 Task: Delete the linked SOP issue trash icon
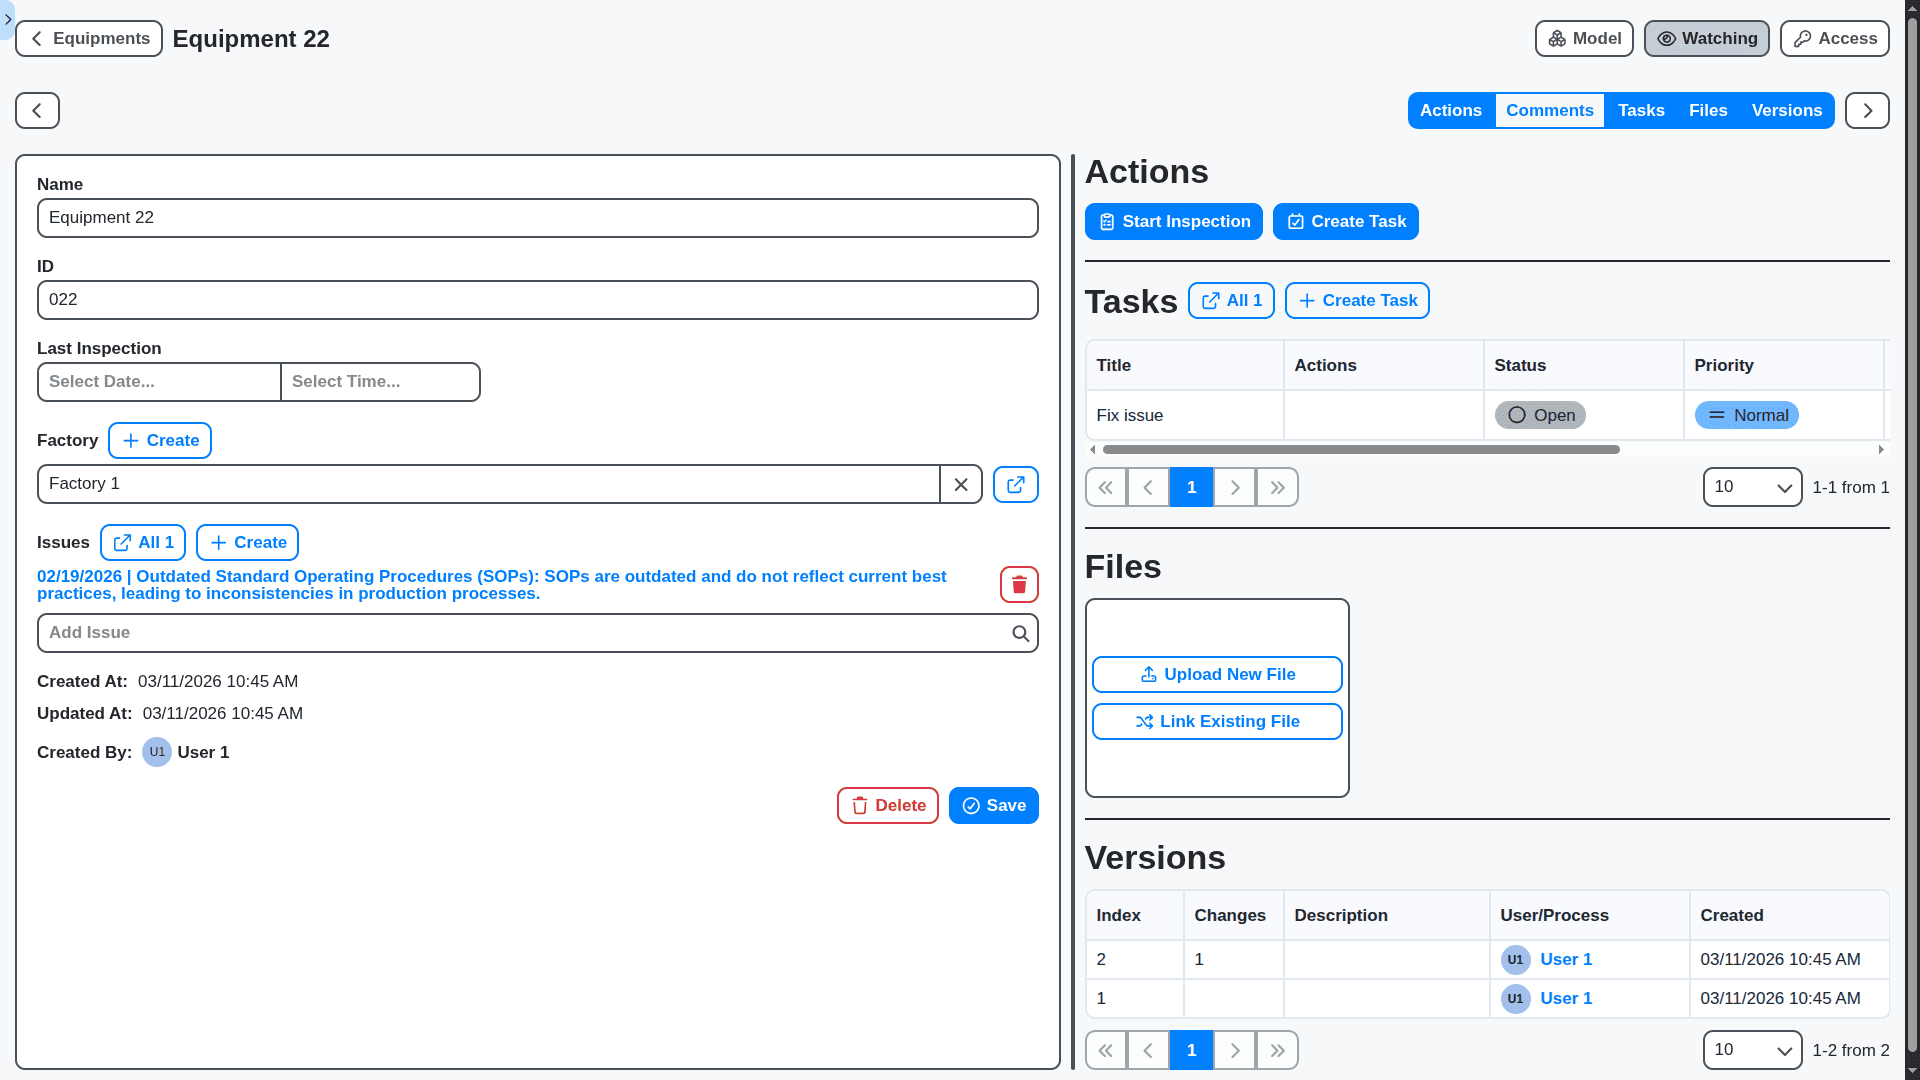pyautogui.click(x=1019, y=585)
